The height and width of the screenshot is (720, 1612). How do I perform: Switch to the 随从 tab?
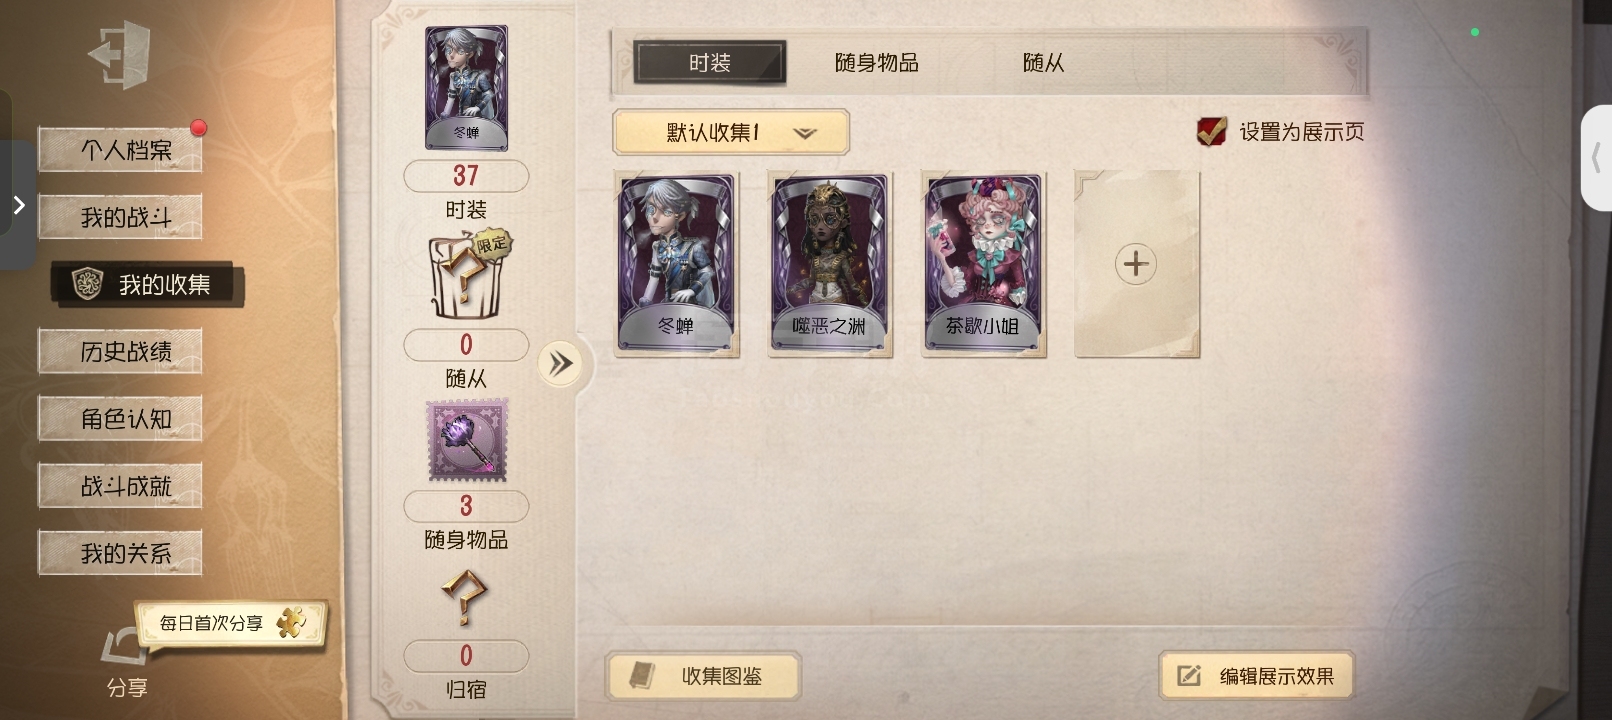coord(1043,63)
